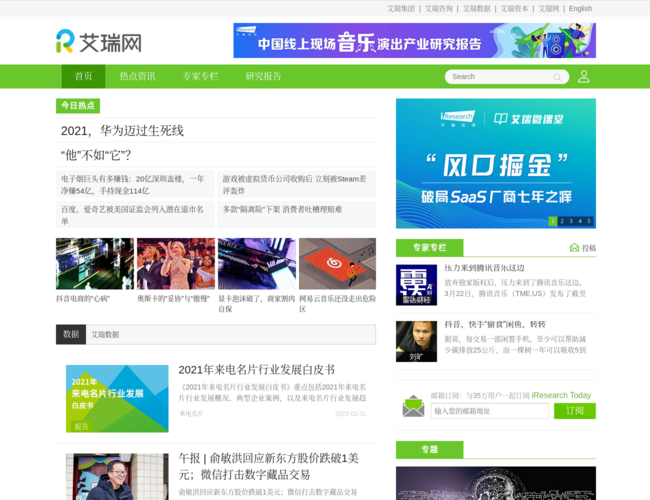Open title 2021年来电名片行业发展白皮书
The width and height of the screenshot is (650, 500).
point(257,369)
